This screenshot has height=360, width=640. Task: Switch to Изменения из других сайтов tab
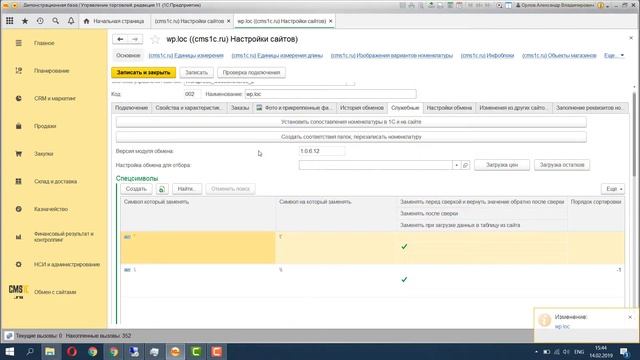513,108
